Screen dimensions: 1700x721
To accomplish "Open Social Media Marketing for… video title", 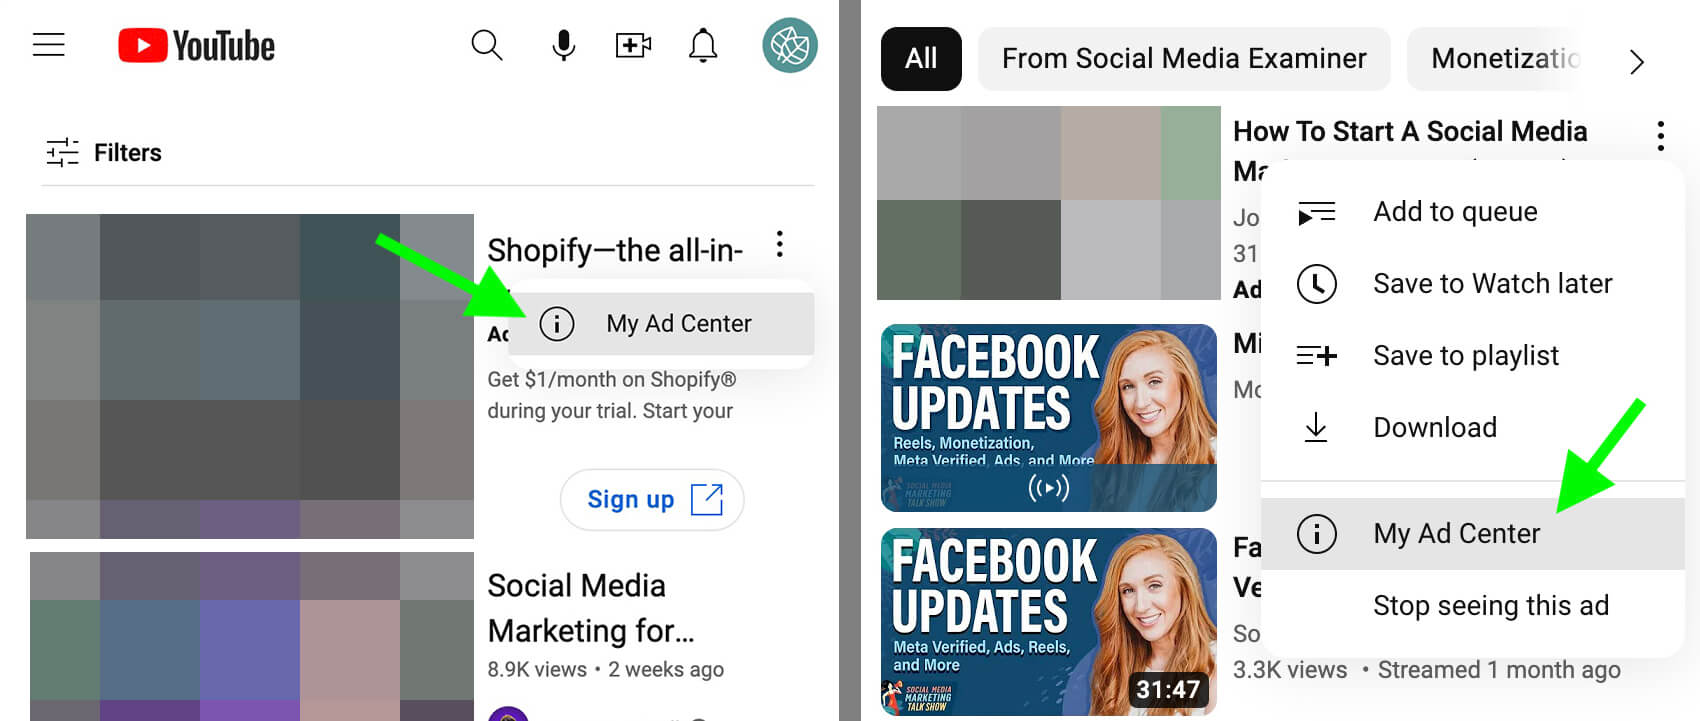I will (x=590, y=608).
